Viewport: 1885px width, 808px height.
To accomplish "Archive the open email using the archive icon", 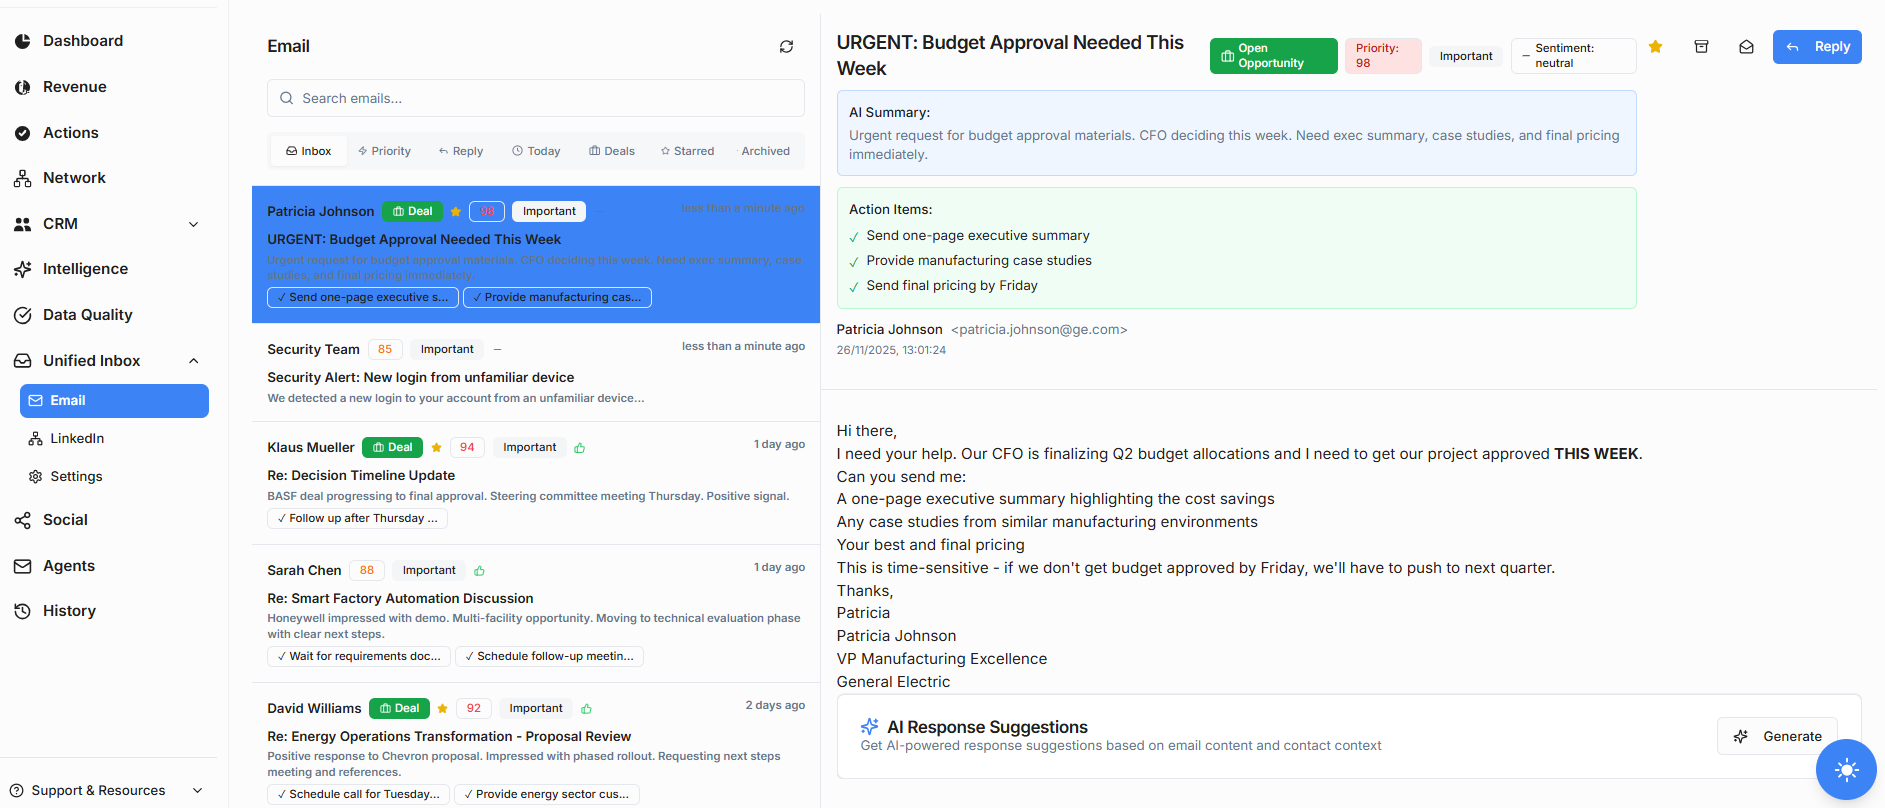I will pos(1701,47).
